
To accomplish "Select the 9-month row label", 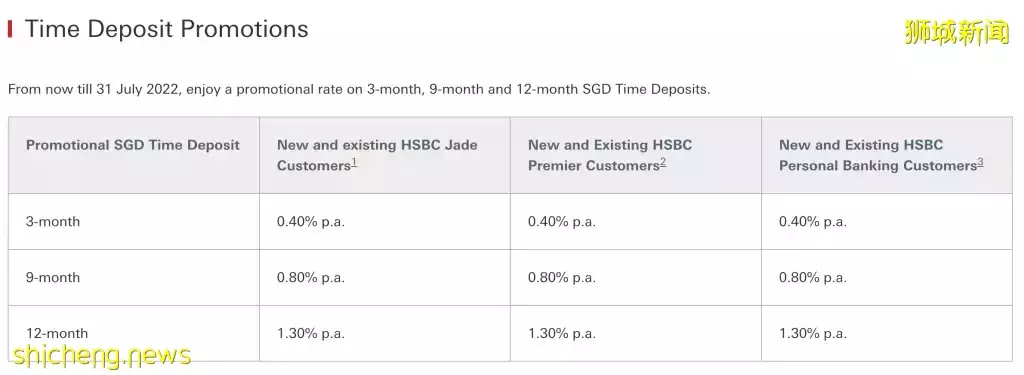I will tap(53, 278).
